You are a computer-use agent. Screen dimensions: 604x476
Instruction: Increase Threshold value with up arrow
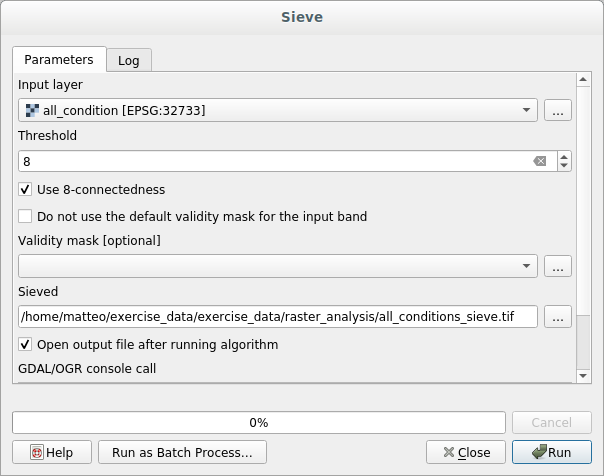[564, 157]
